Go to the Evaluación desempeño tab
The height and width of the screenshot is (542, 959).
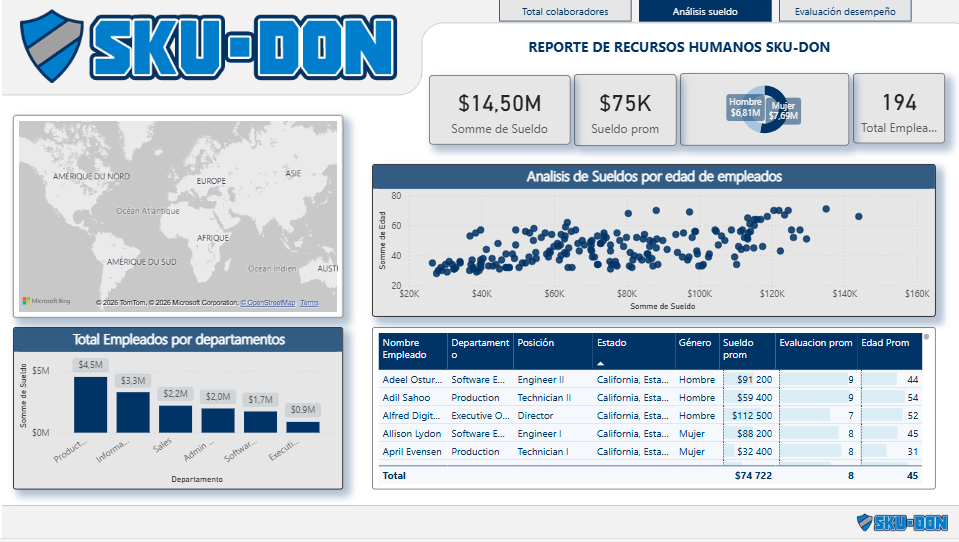pyautogui.click(x=845, y=12)
